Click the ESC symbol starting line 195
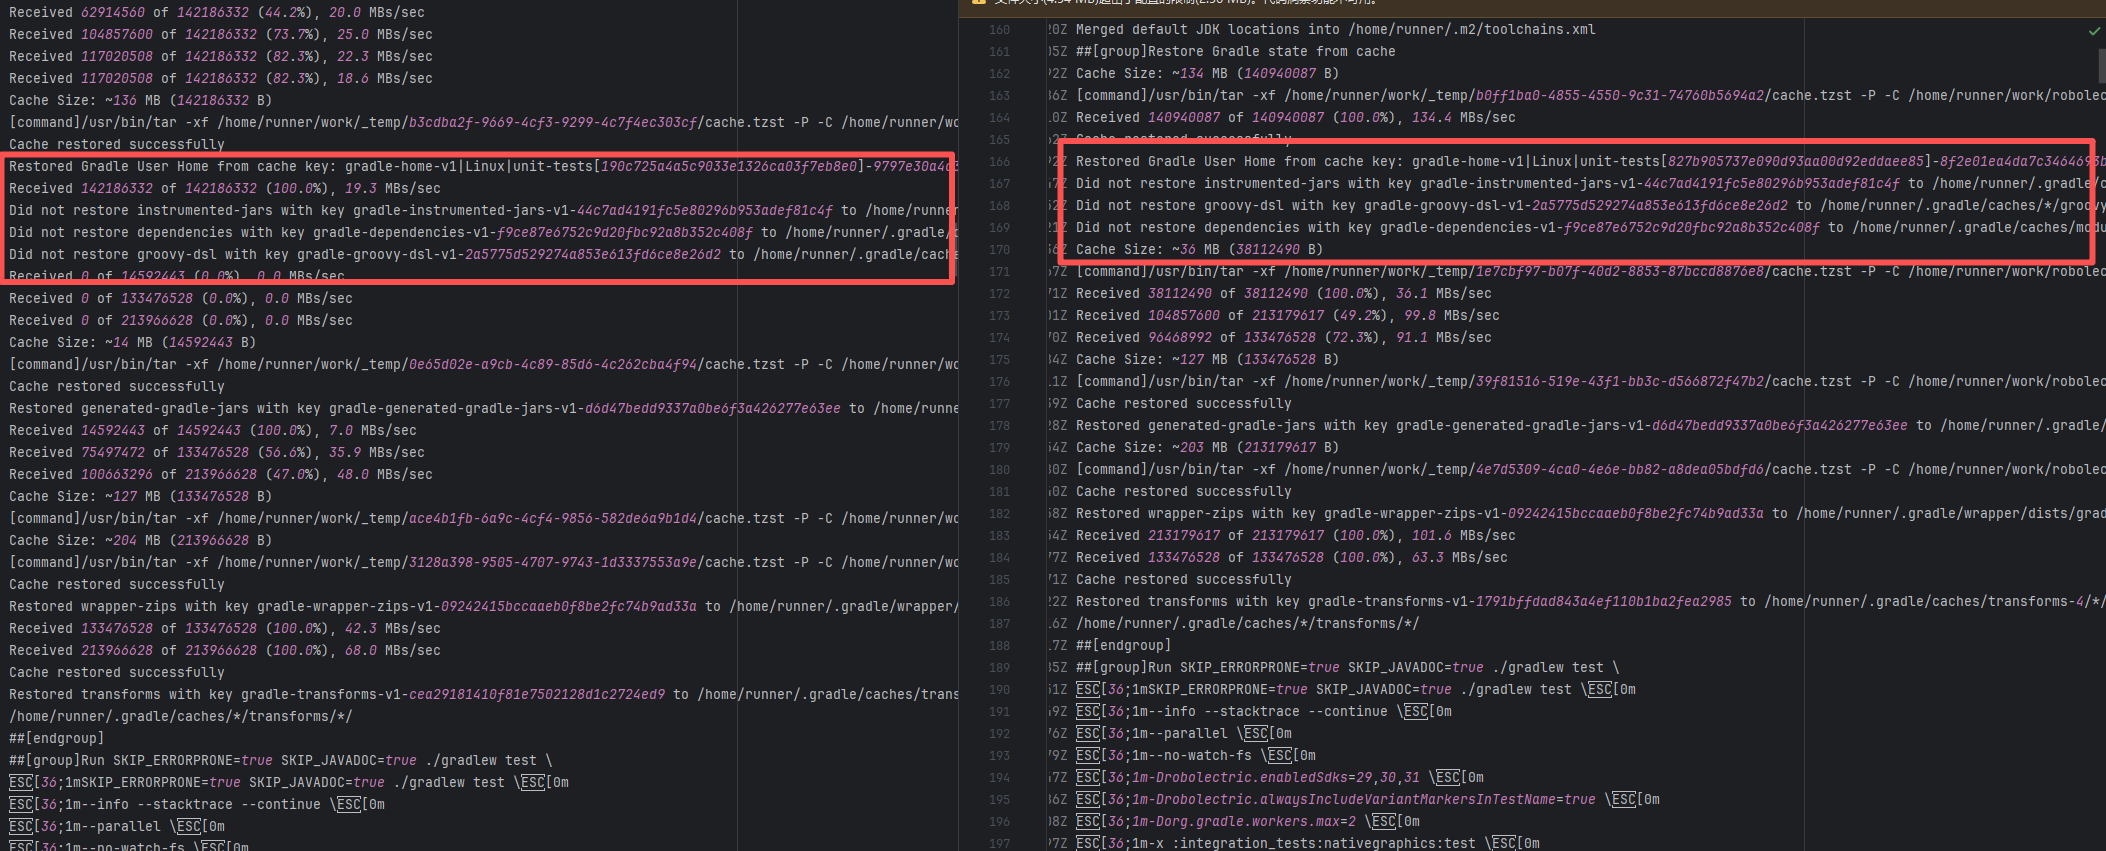Screen dimensions: 2106x851 tap(1087, 800)
